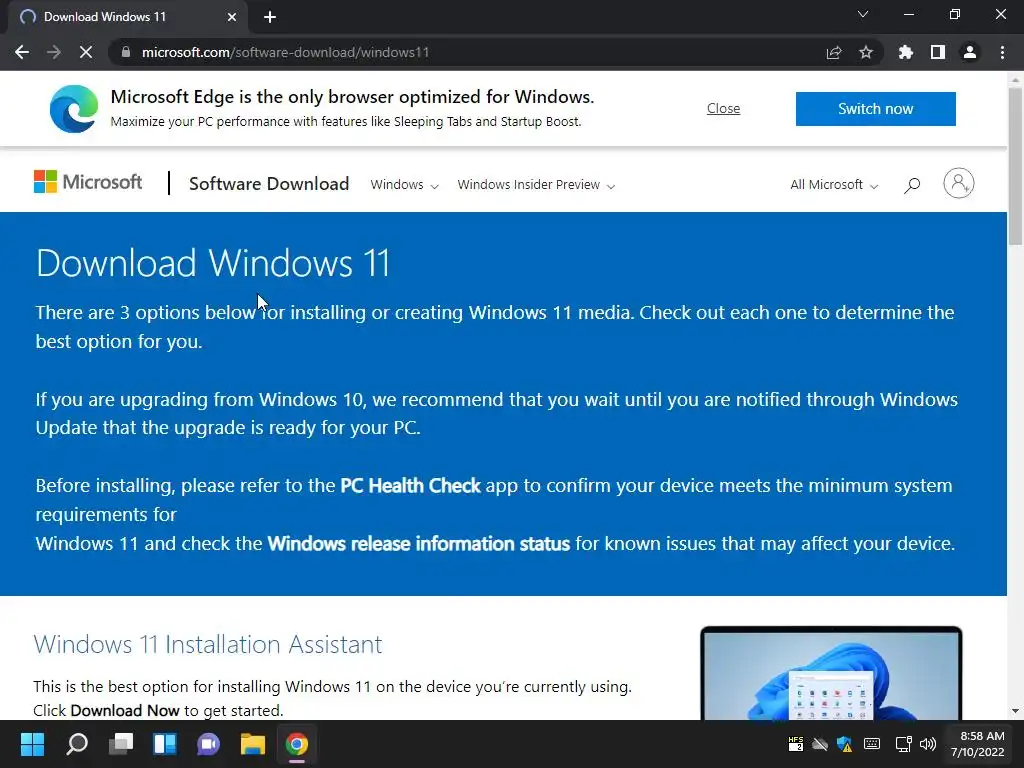Click scrollbar down arrow
Screen dimensions: 1024x768
click(x=1015, y=711)
